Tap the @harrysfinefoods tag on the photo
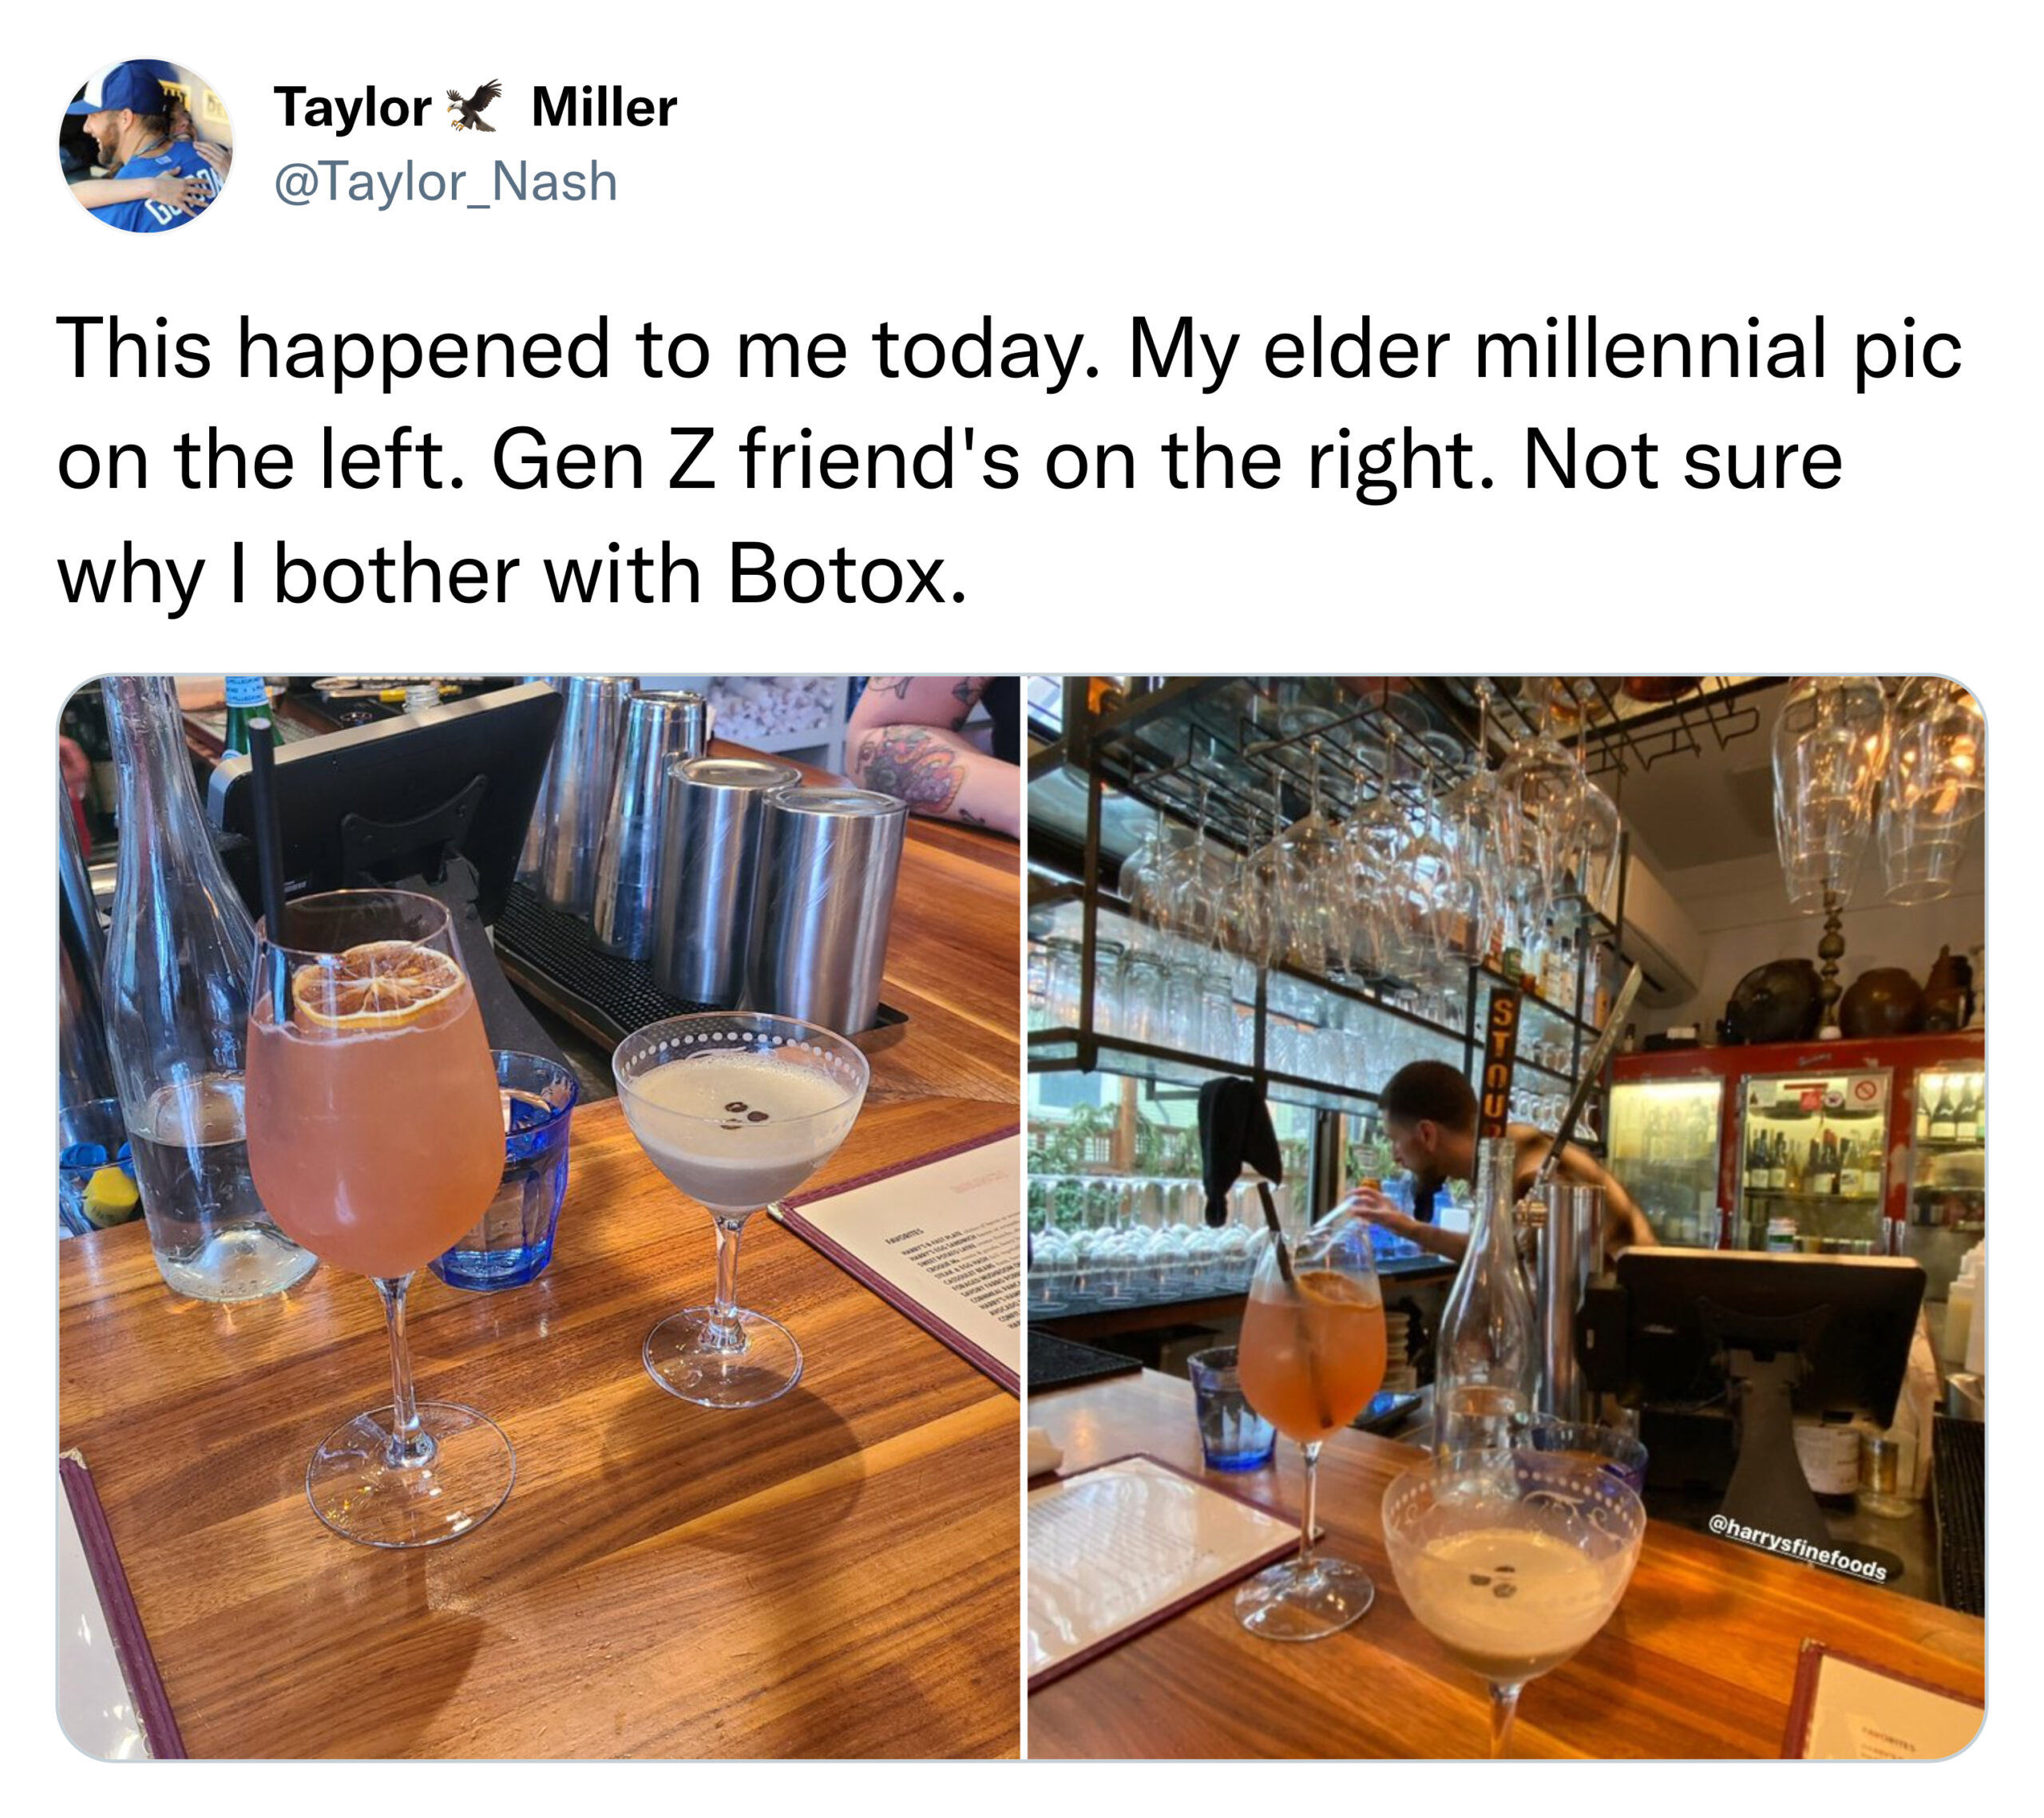The width and height of the screenshot is (2044, 1818). 1797,1550
